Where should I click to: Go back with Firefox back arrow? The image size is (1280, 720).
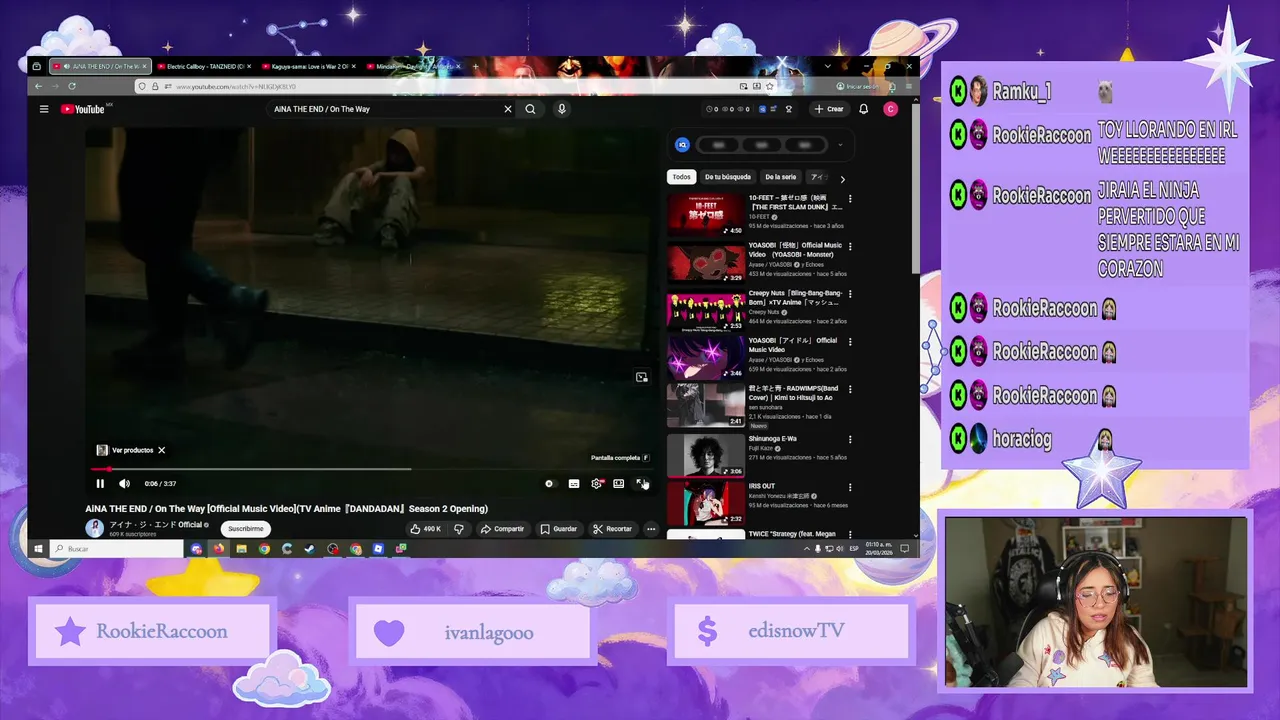tap(38, 86)
